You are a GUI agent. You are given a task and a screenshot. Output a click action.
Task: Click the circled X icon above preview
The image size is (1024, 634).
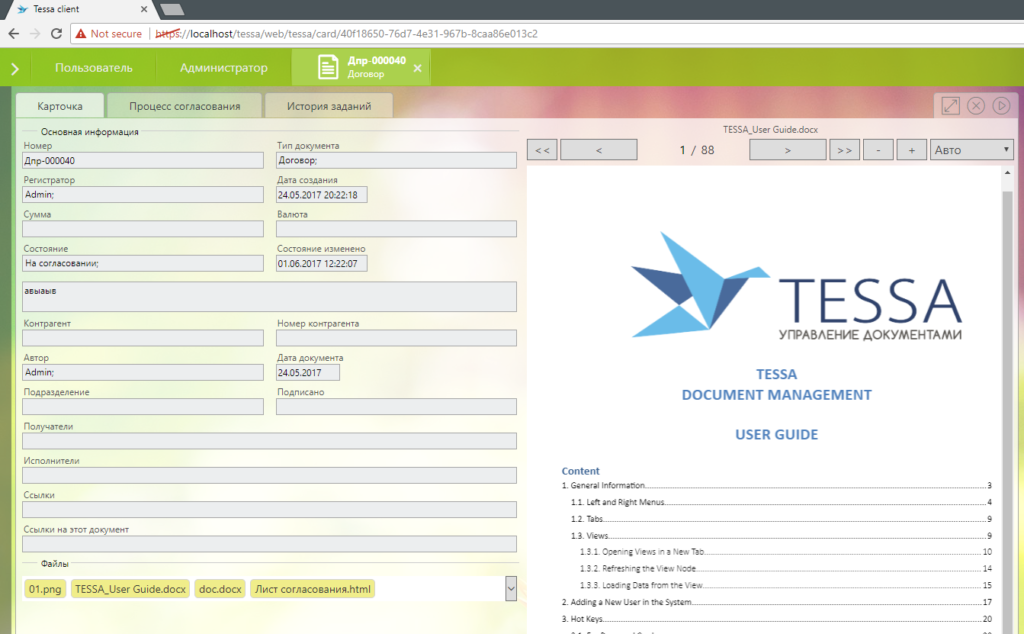coord(976,106)
